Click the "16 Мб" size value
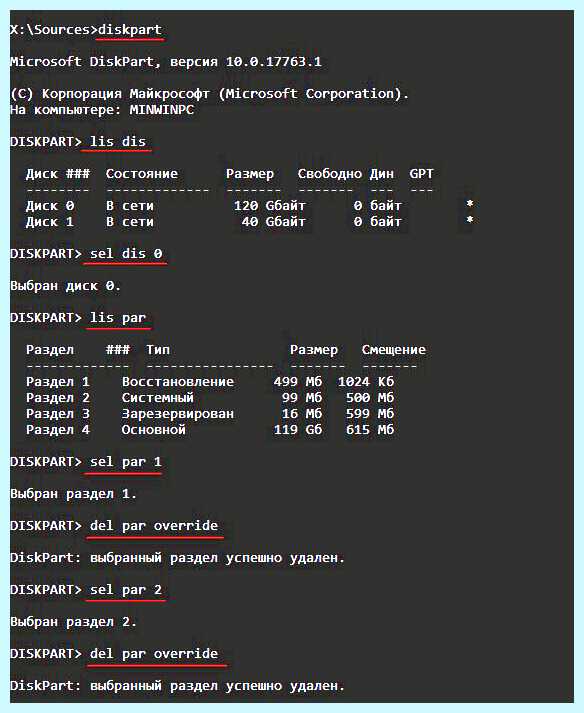 click(302, 413)
